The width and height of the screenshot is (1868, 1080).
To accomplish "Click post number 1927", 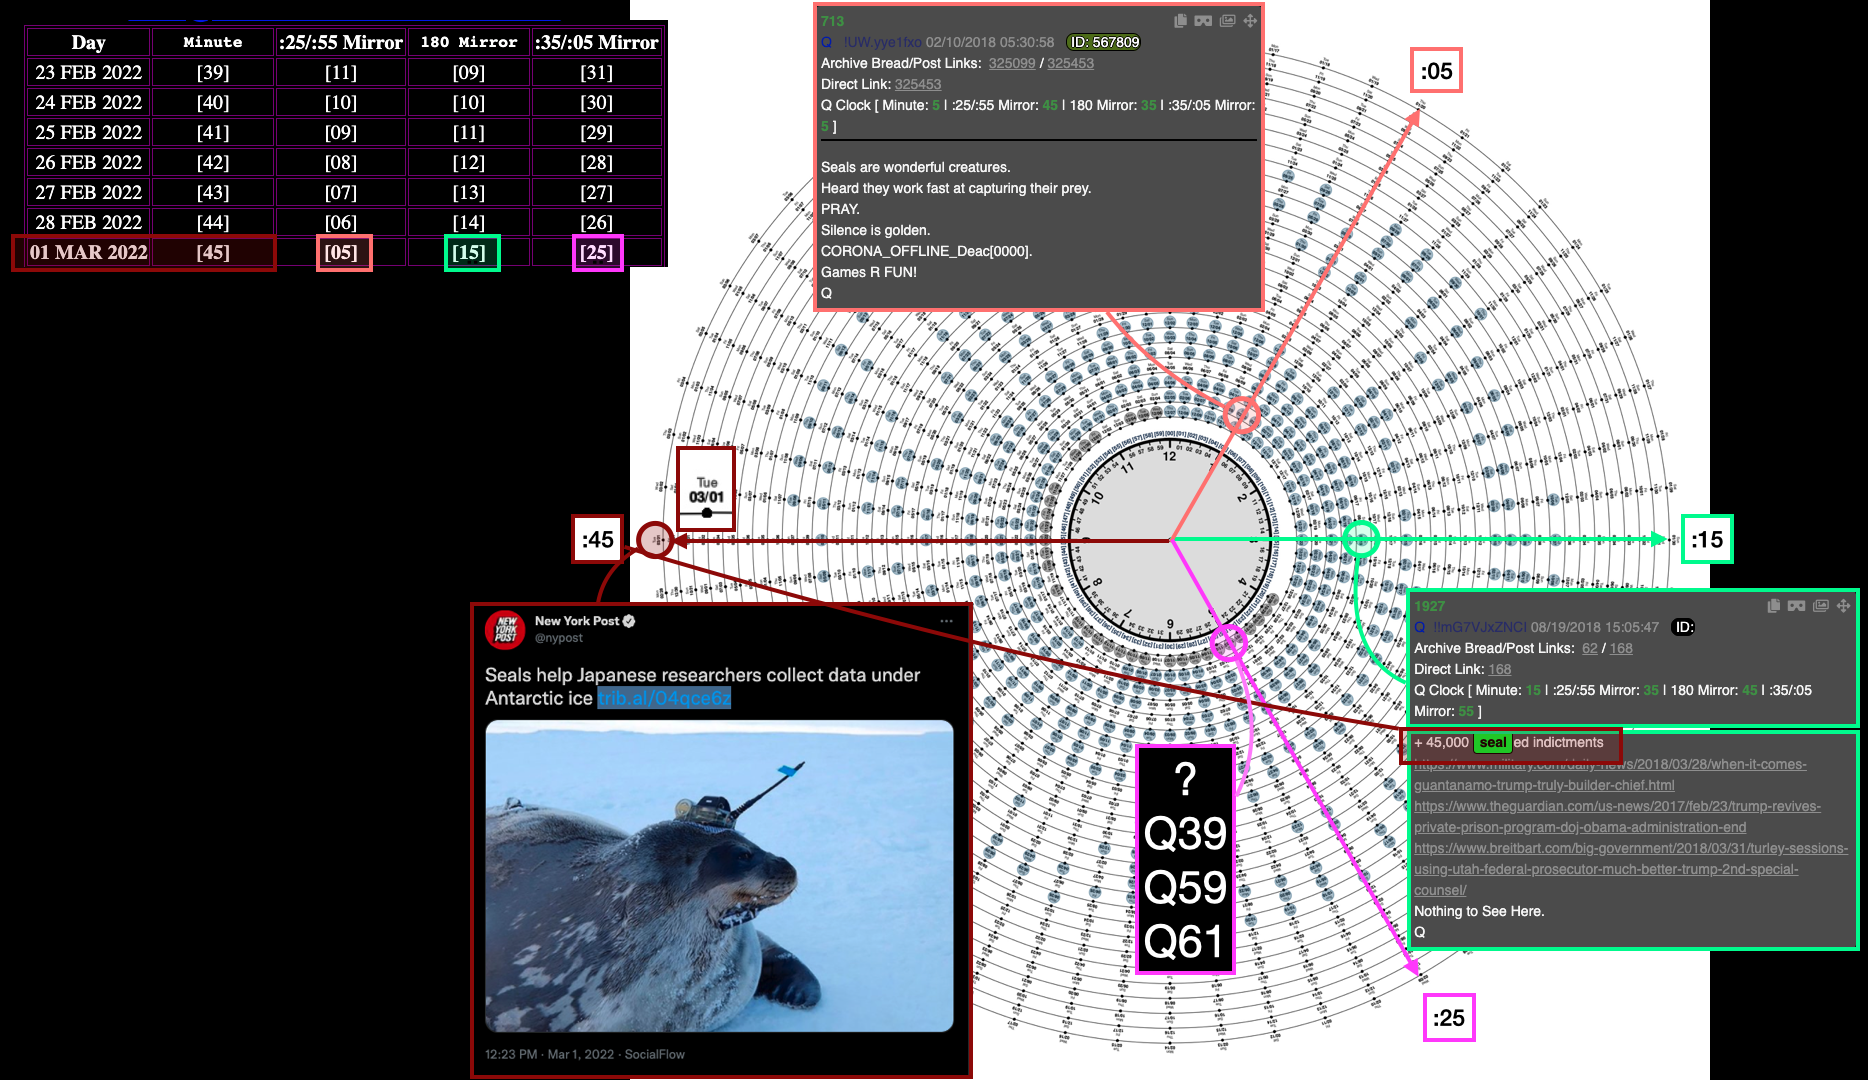I will tap(1429, 606).
